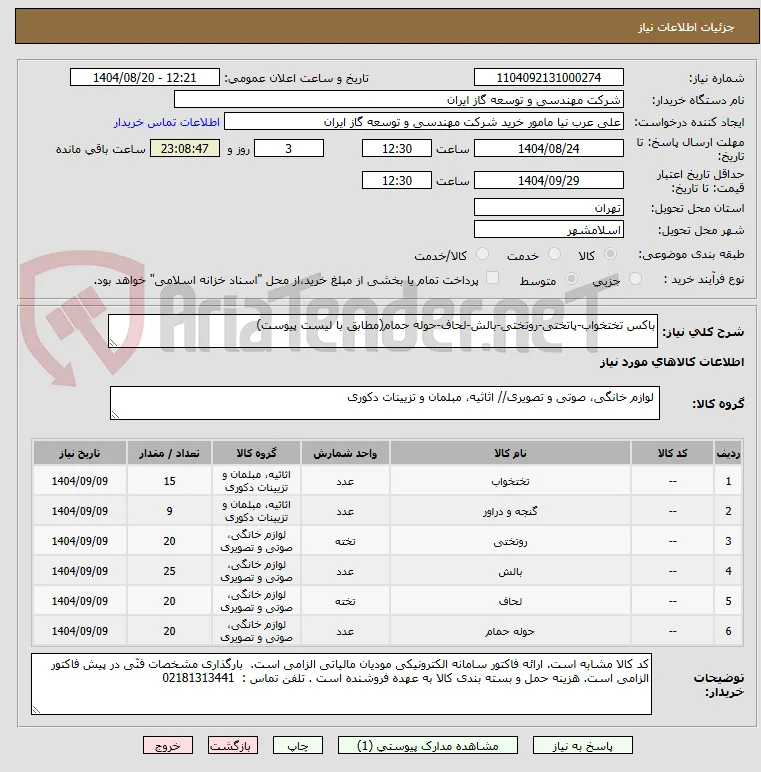Image resolution: width=761 pixels, height=772 pixels.
Task: Click the response deadline time 12:30
Action: (397, 149)
